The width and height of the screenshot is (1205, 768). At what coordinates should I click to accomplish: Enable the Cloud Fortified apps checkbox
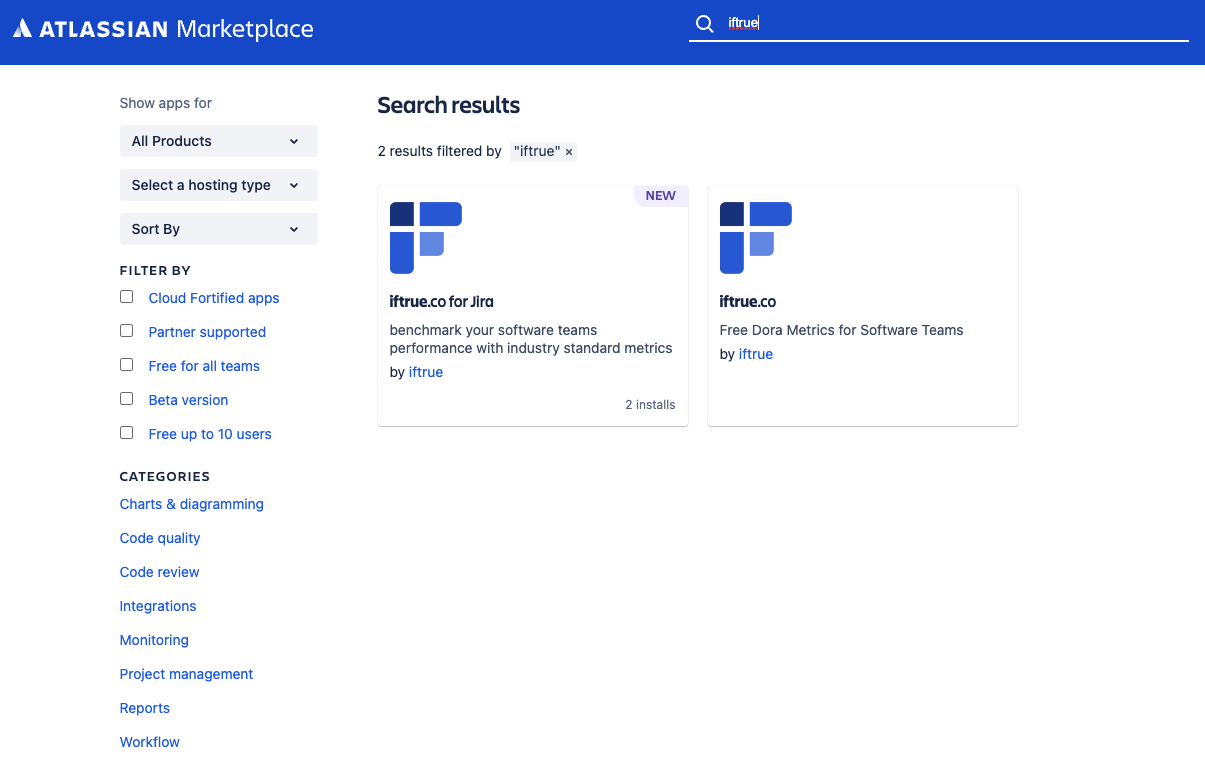pyautogui.click(x=127, y=297)
